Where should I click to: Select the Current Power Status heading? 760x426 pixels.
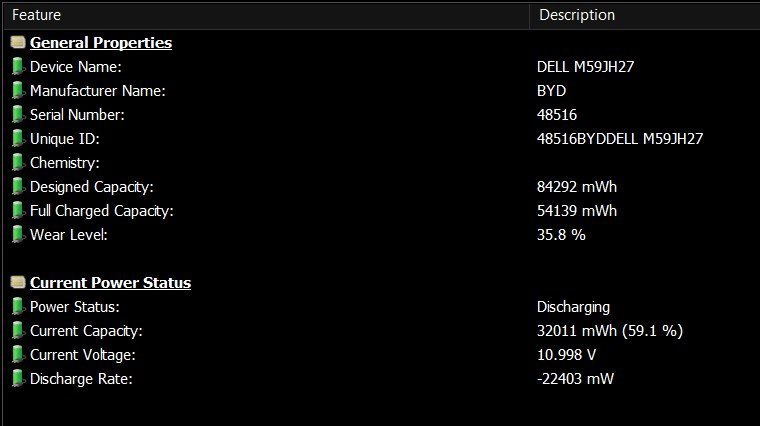point(110,283)
